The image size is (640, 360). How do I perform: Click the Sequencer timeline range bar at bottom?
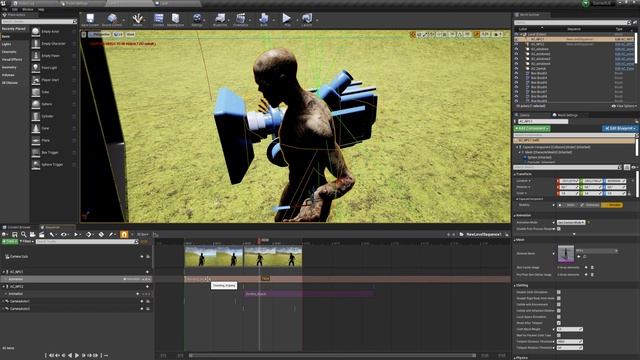coord(332,356)
